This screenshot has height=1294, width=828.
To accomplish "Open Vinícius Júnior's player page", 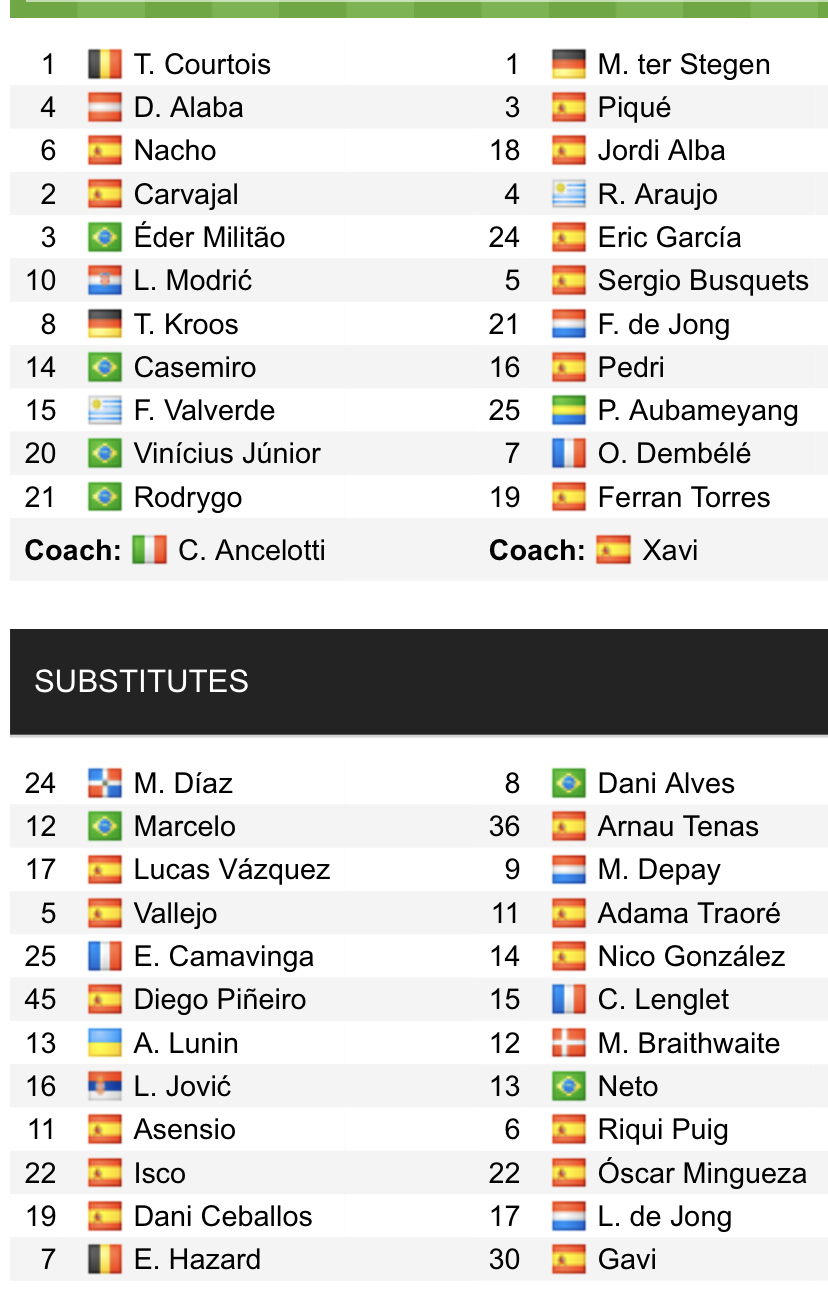I will tap(227, 453).
